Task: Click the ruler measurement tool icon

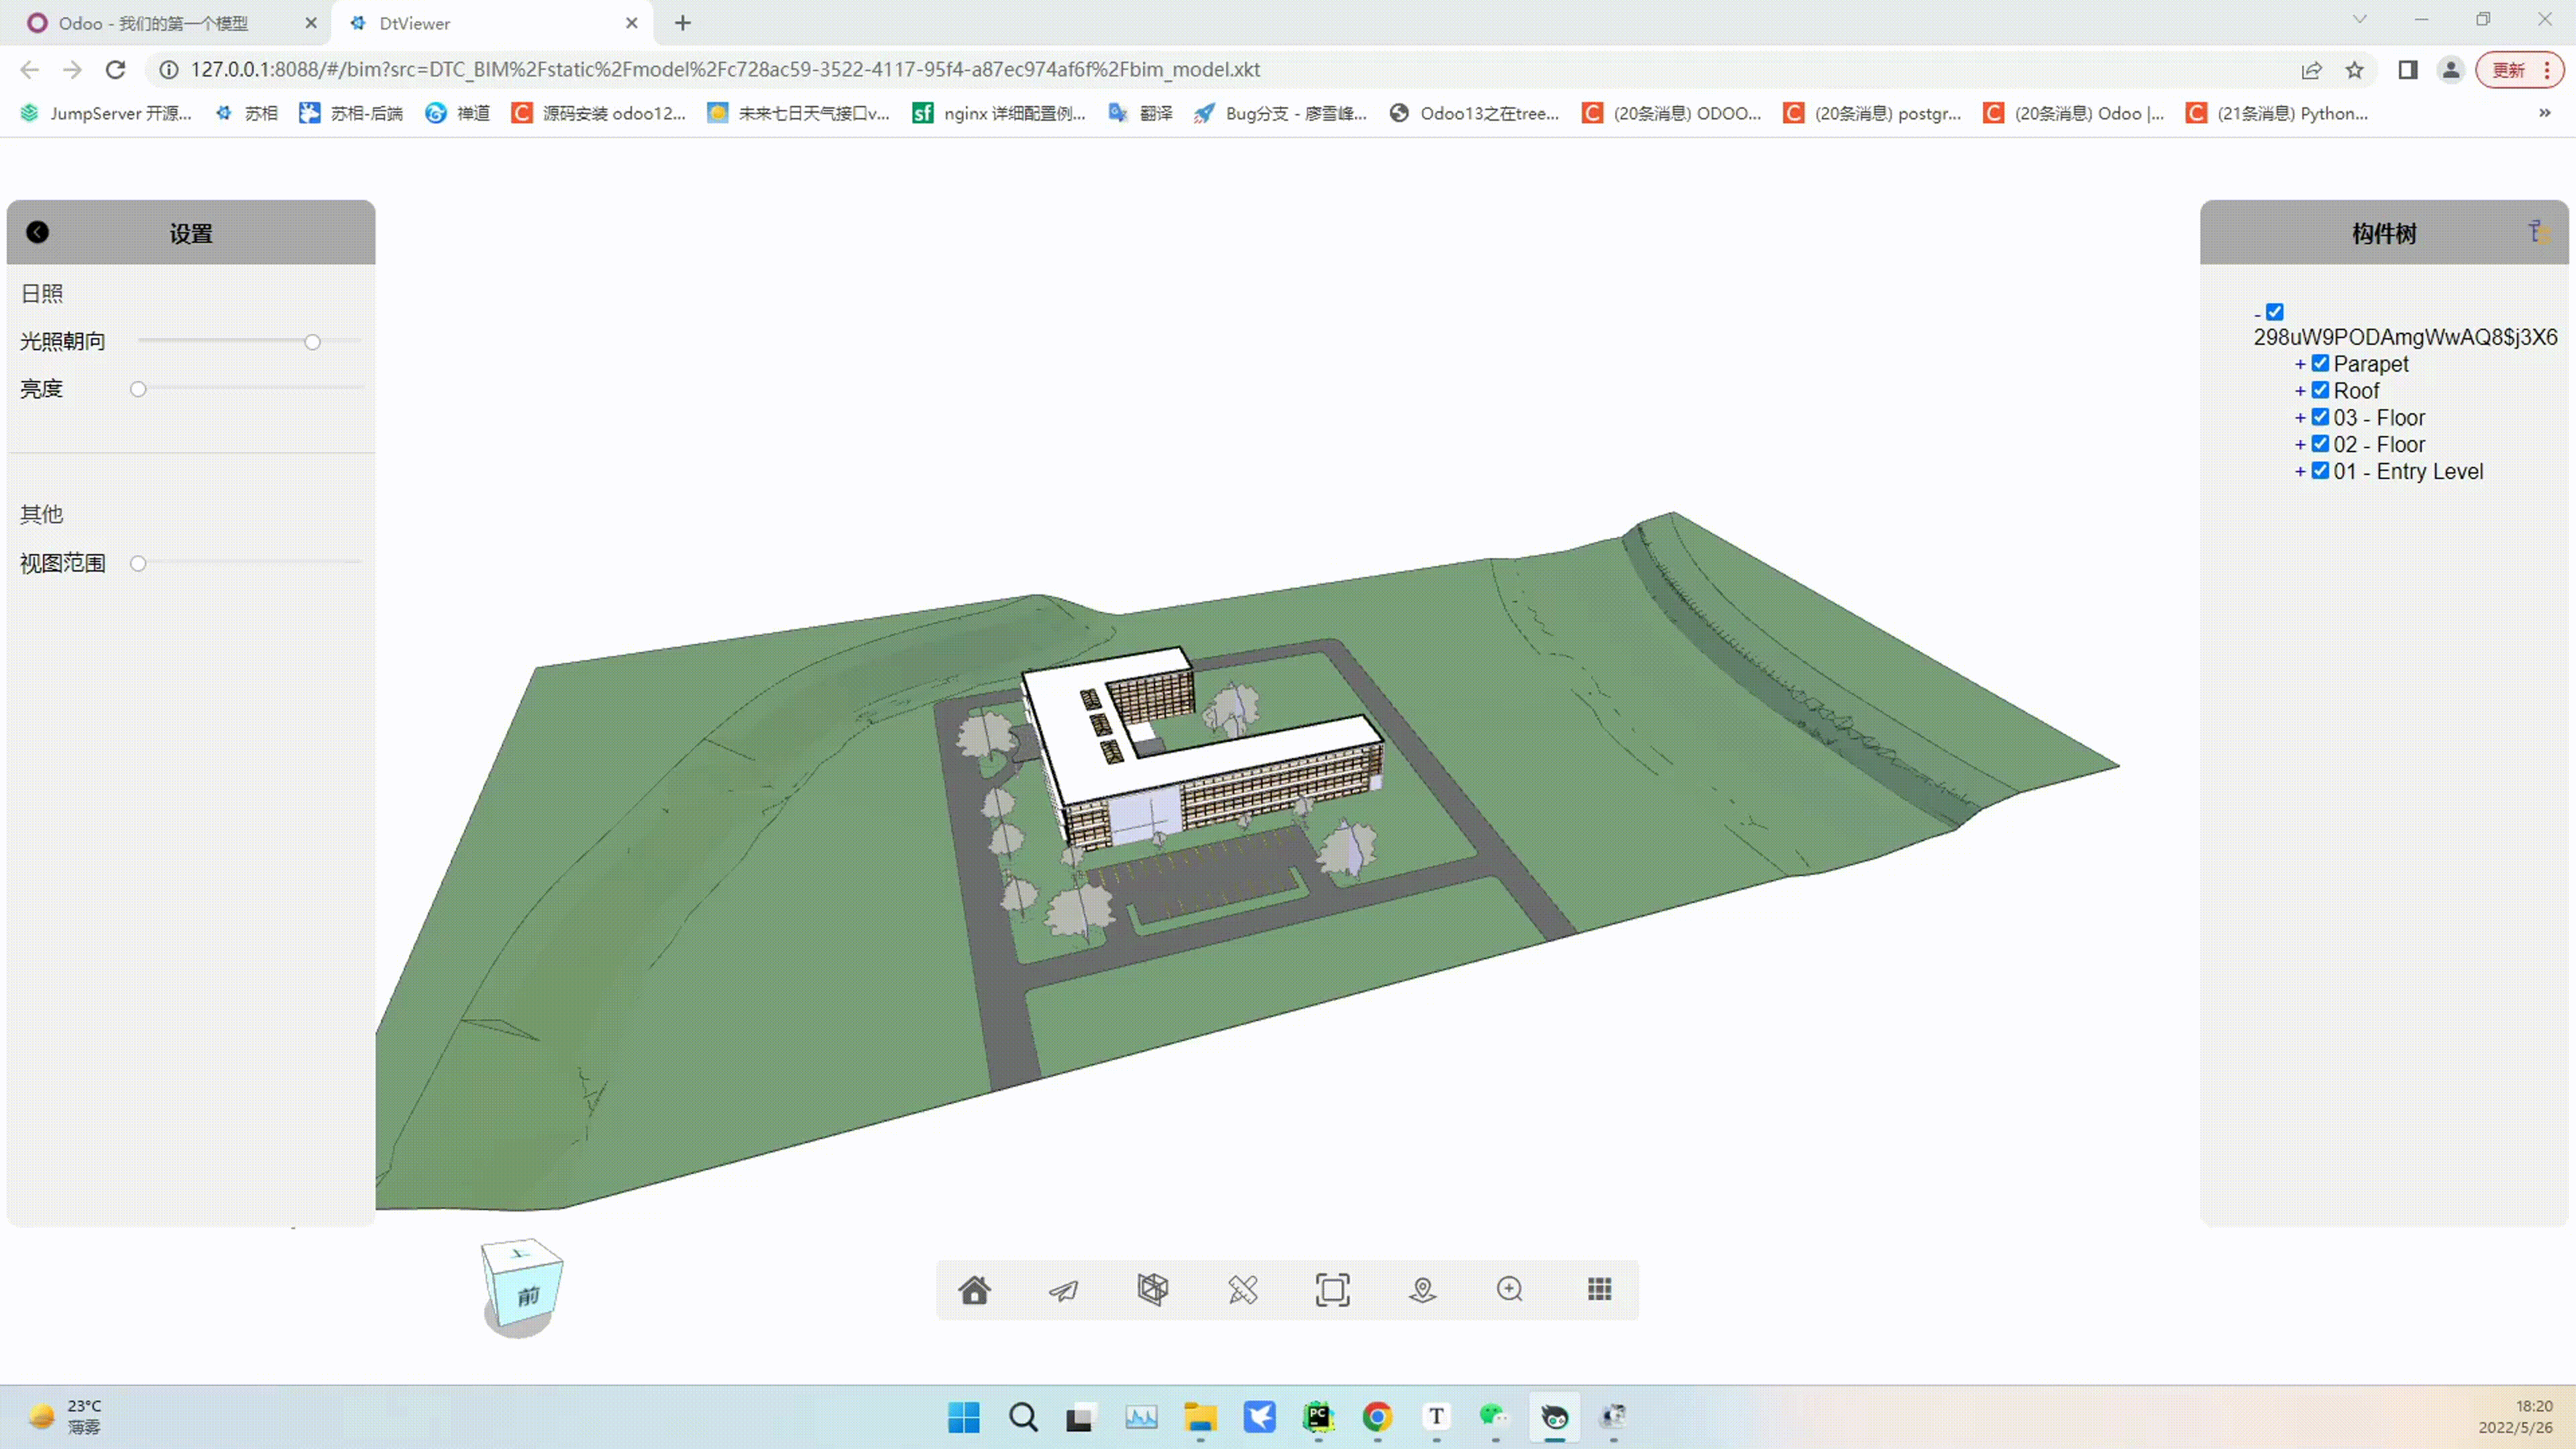Action: pyautogui.click(x=1242, y=1290)
